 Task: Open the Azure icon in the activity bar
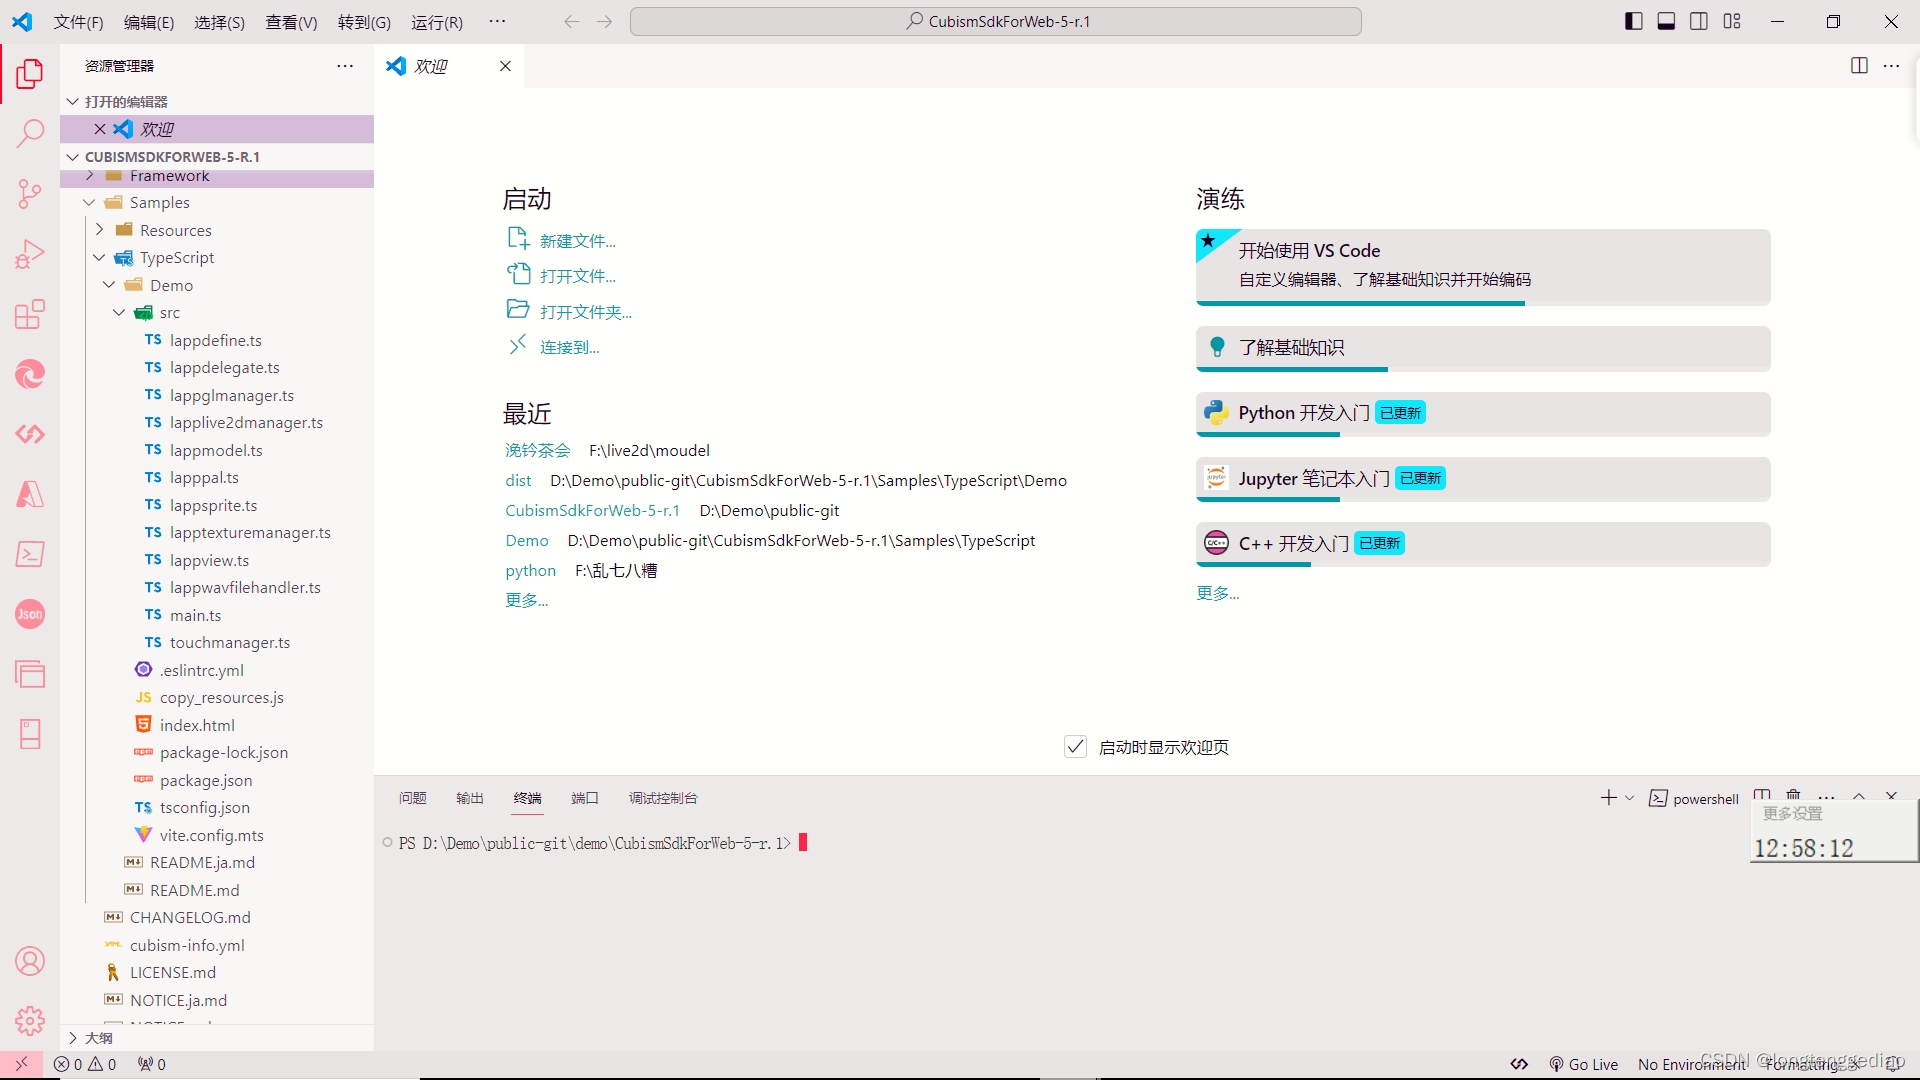pyautogui.click(x=30, y=494)
